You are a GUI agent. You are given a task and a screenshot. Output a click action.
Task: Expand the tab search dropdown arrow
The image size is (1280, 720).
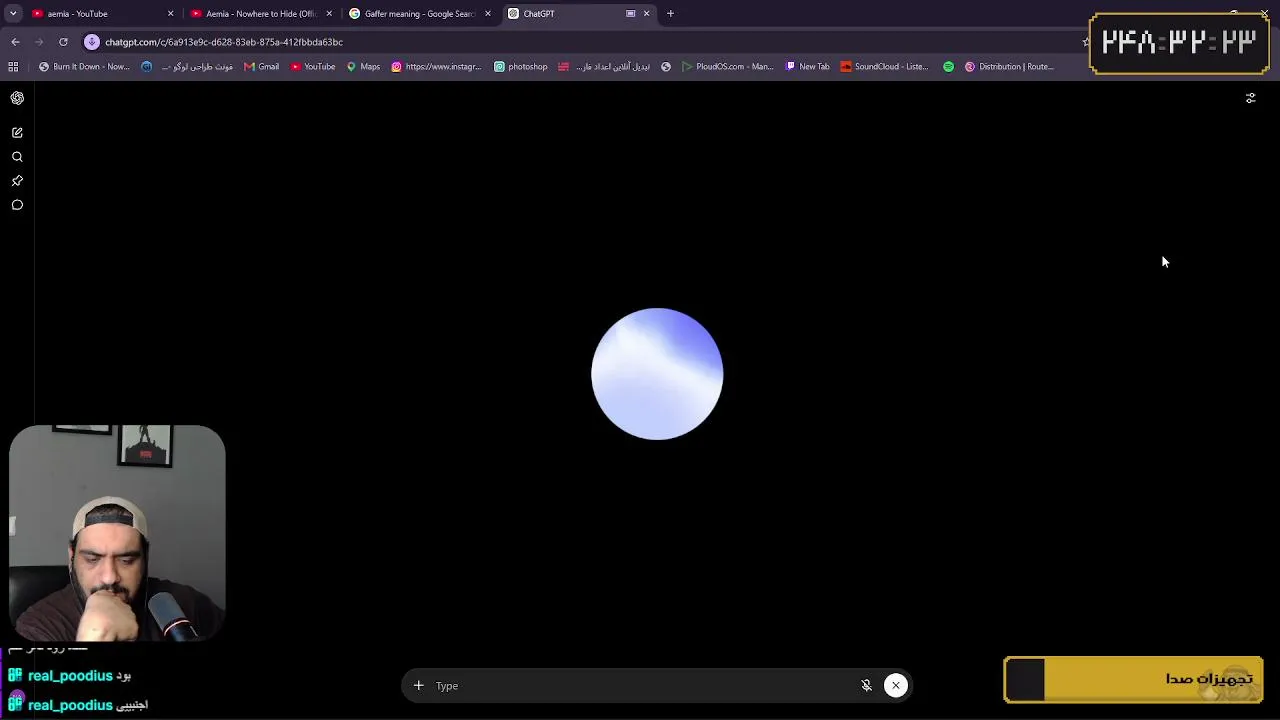tap(13, 14)
